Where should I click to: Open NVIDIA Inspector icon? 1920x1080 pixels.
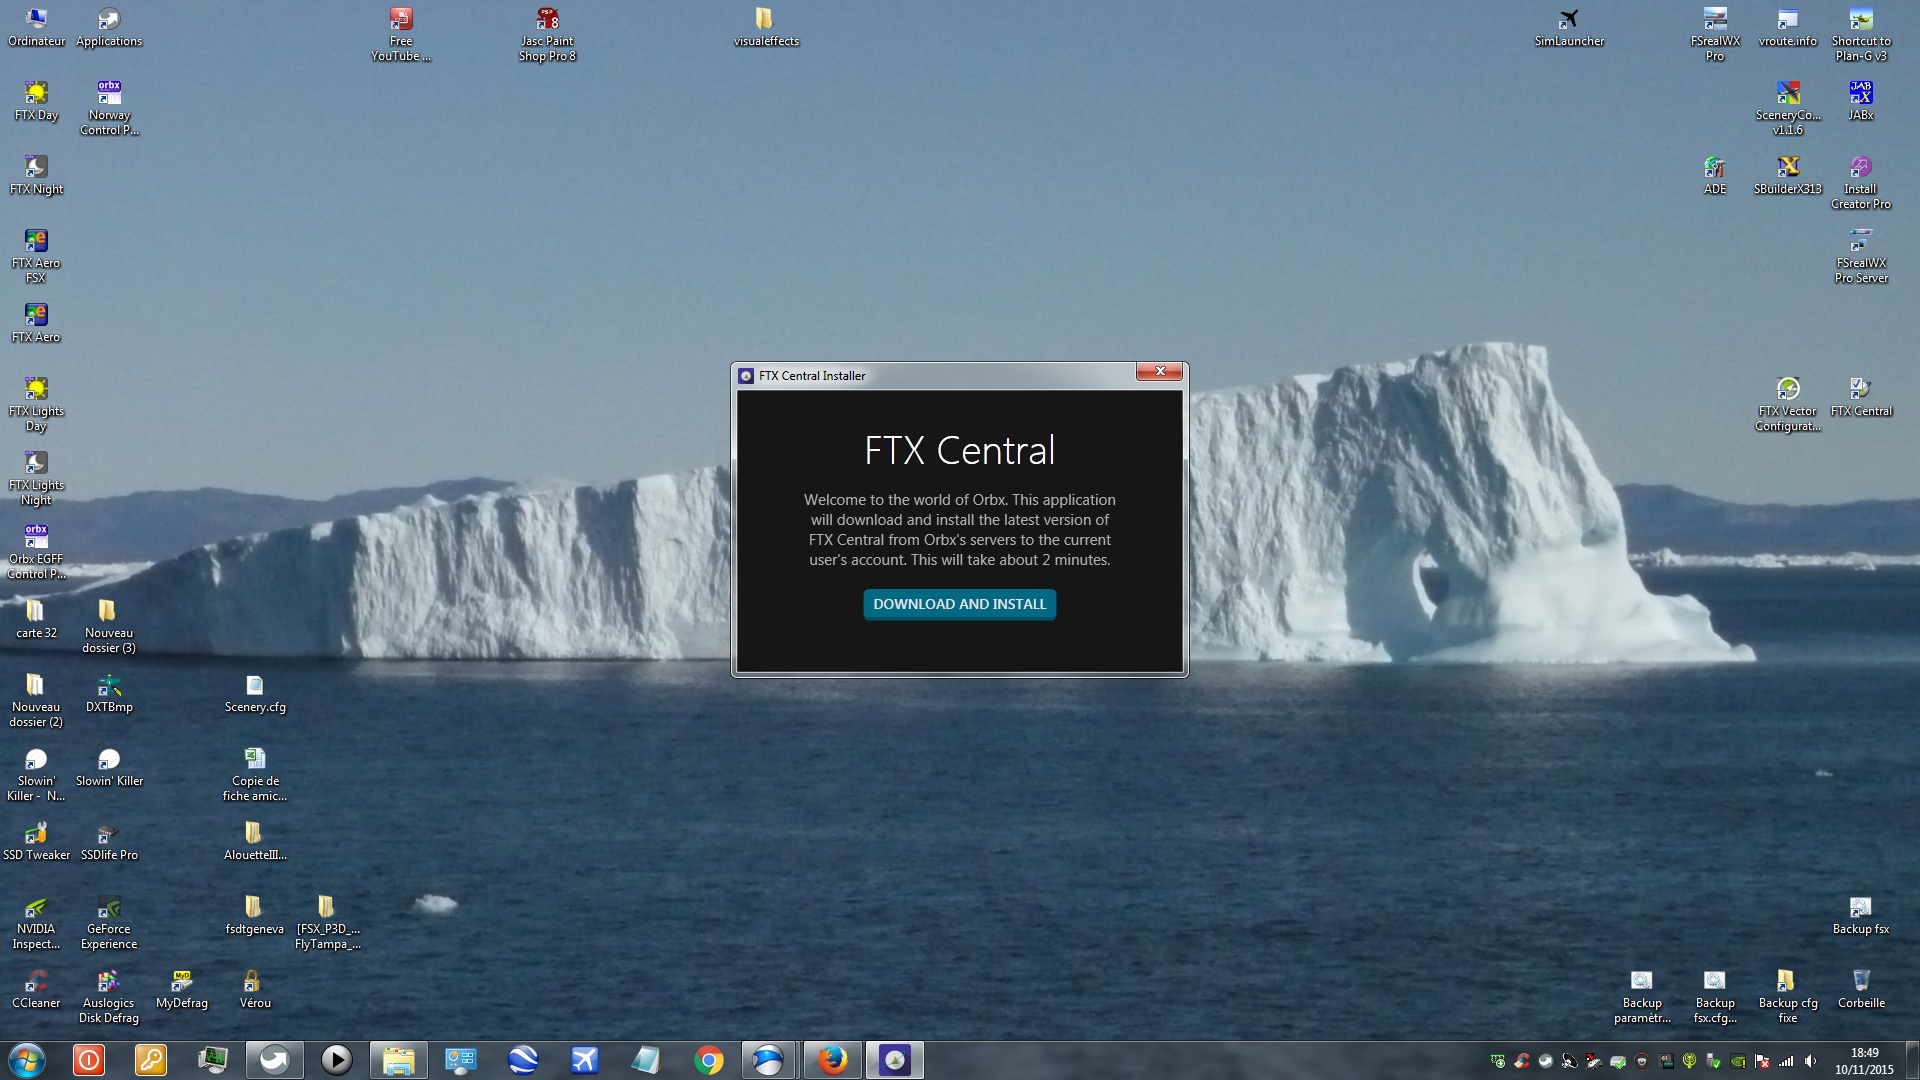click(36, 922)
